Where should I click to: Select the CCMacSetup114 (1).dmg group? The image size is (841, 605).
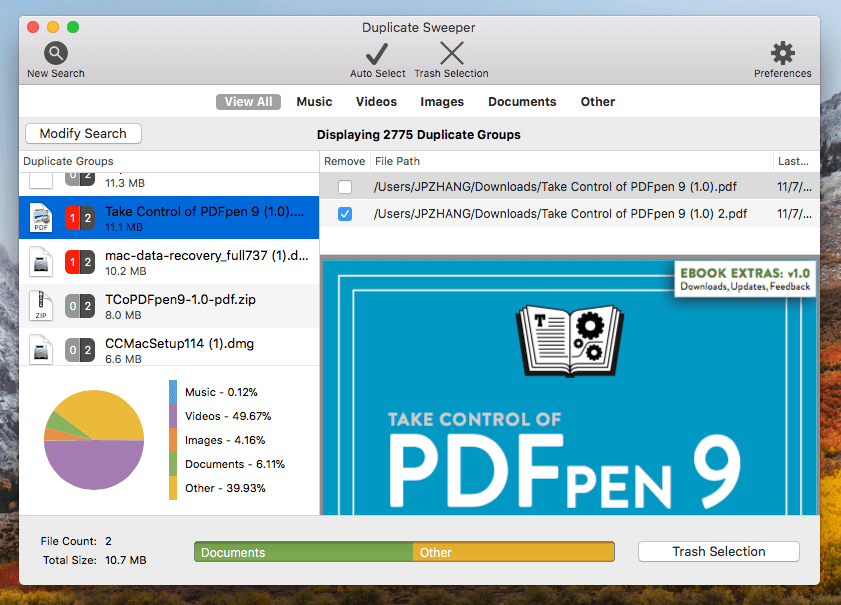[169, 347]
